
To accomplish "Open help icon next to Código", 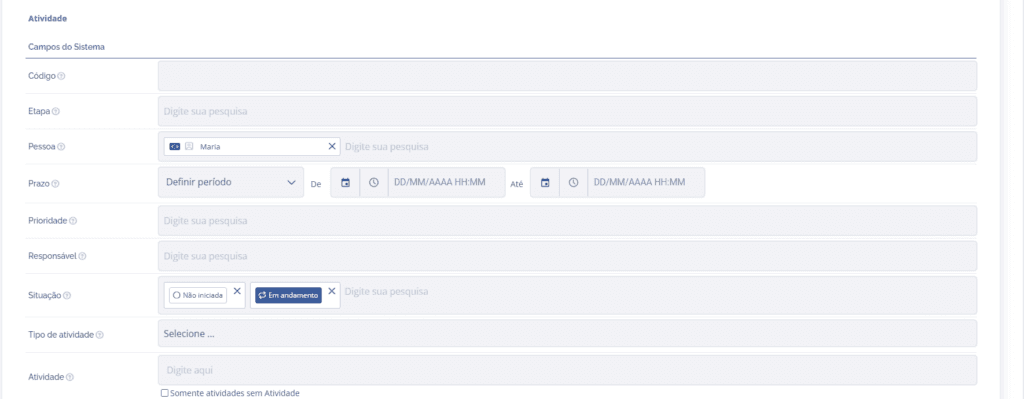I will pos(61,76).
